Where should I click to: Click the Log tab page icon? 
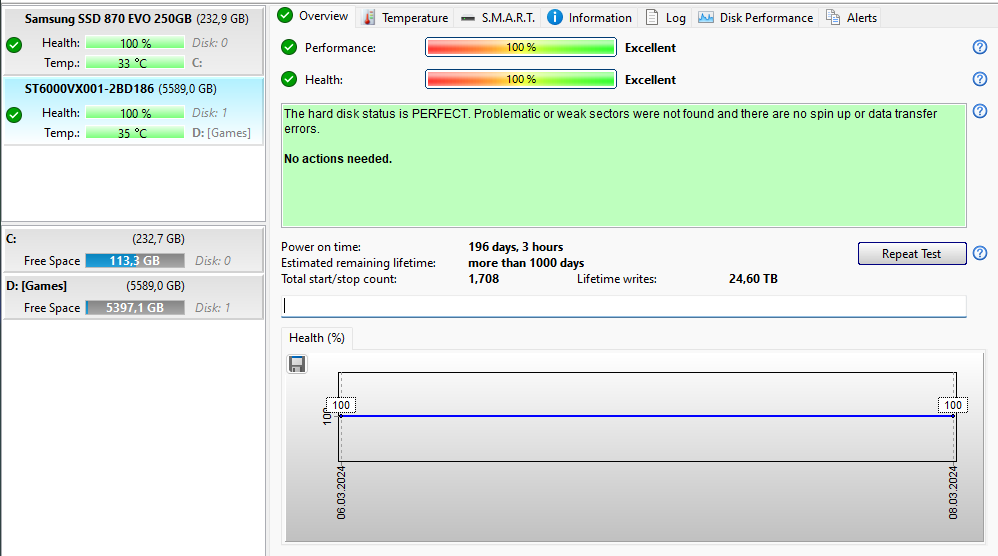(652, 17)
